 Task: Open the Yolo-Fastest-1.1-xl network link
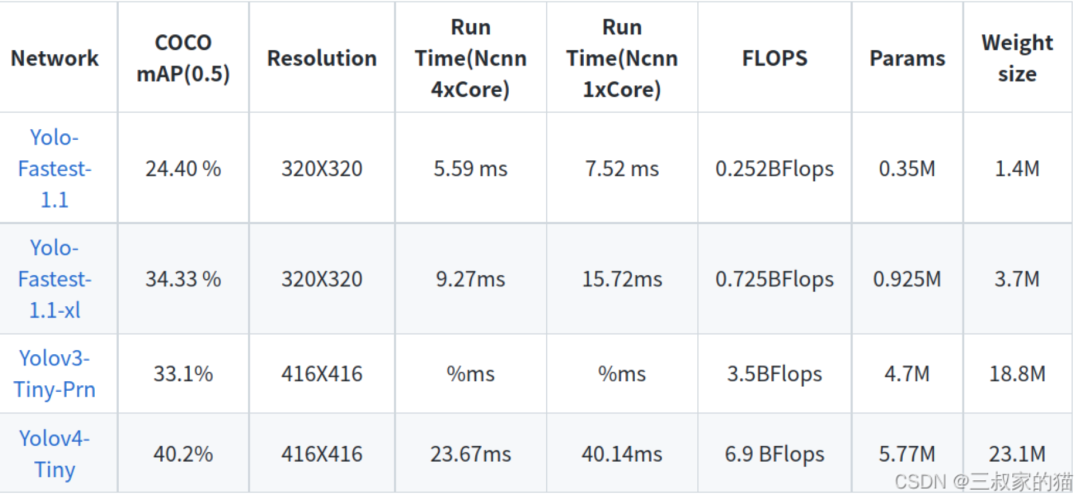point(54,279)
